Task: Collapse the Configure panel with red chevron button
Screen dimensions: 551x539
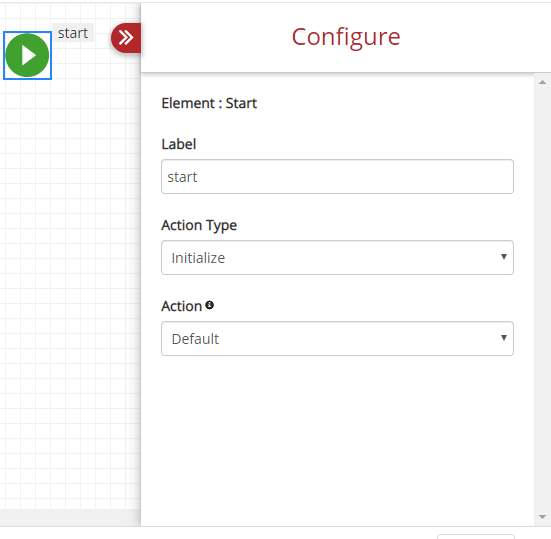Action: click(126, 38)
